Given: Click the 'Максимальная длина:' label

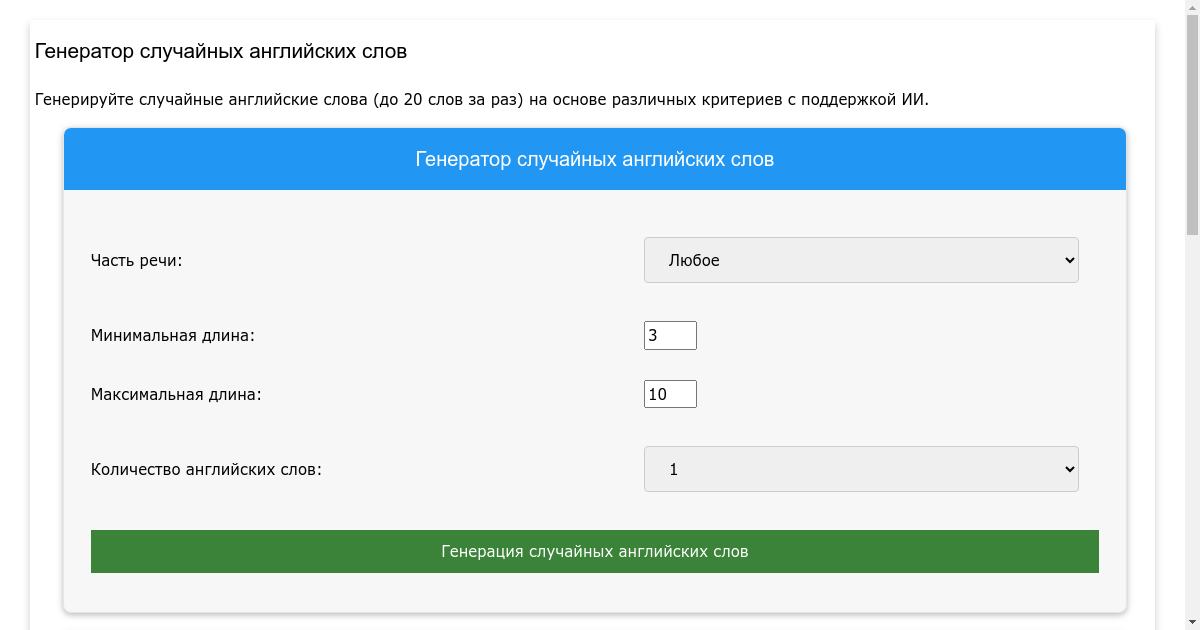Looking at the screenshot, I should click(176, 394).
